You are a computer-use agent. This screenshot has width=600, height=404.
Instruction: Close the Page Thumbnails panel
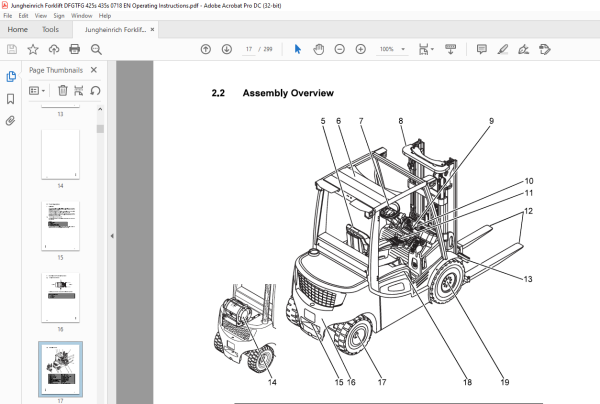[x=94, y=70]
